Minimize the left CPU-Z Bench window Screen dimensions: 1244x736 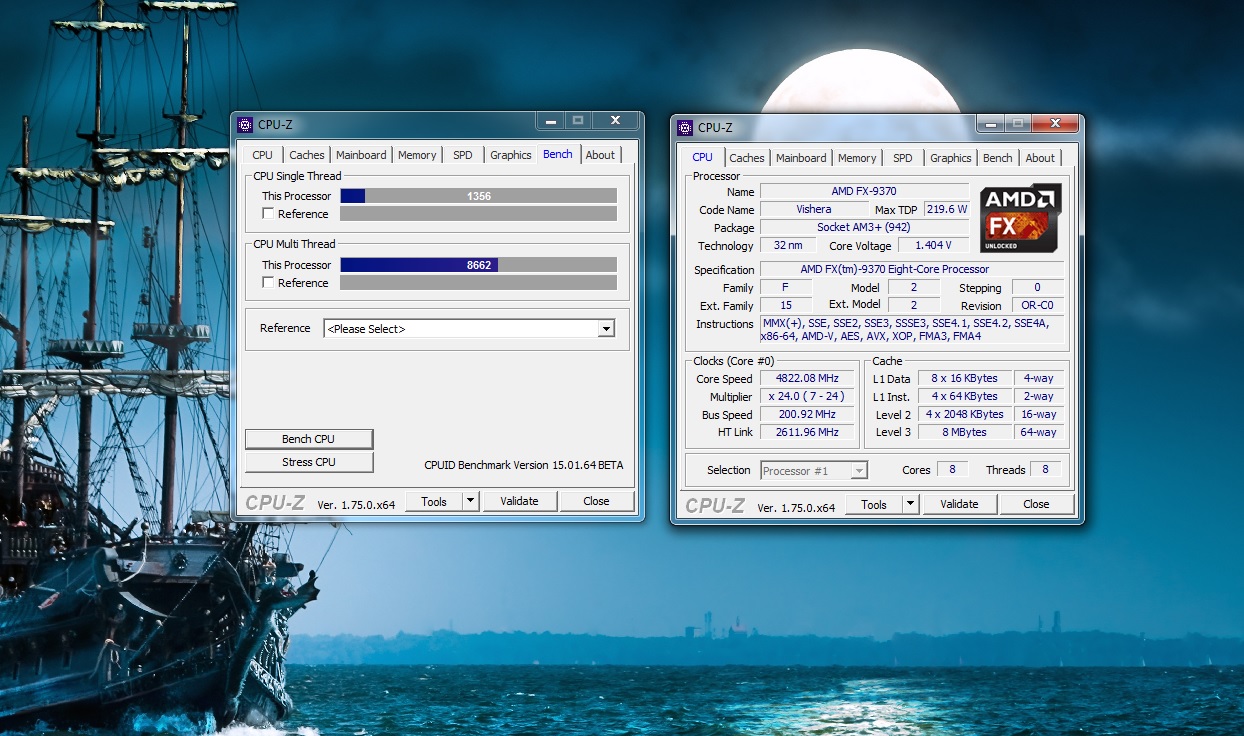550,121
